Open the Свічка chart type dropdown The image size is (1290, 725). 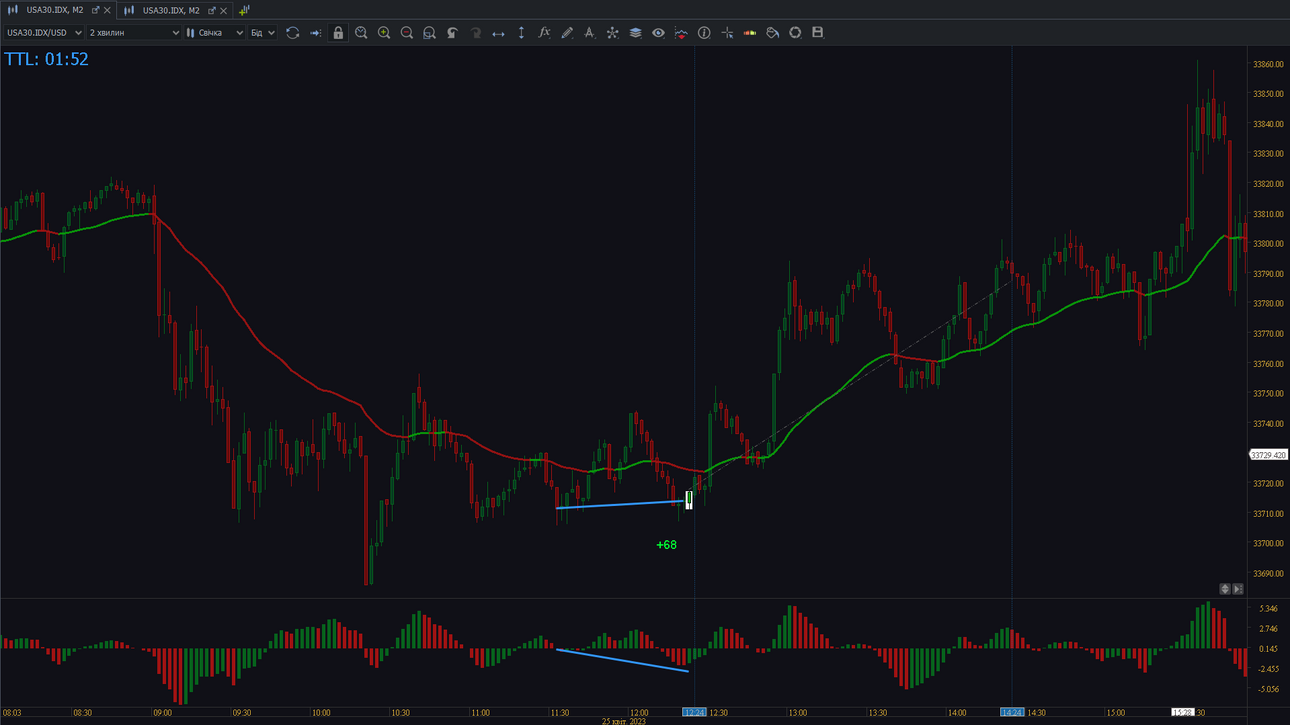coord(215,33)
